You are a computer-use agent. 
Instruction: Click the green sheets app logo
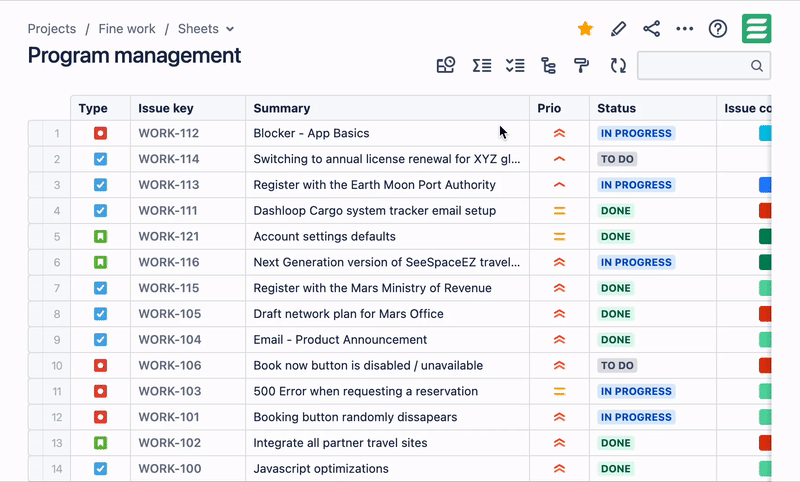click(756, 29)
